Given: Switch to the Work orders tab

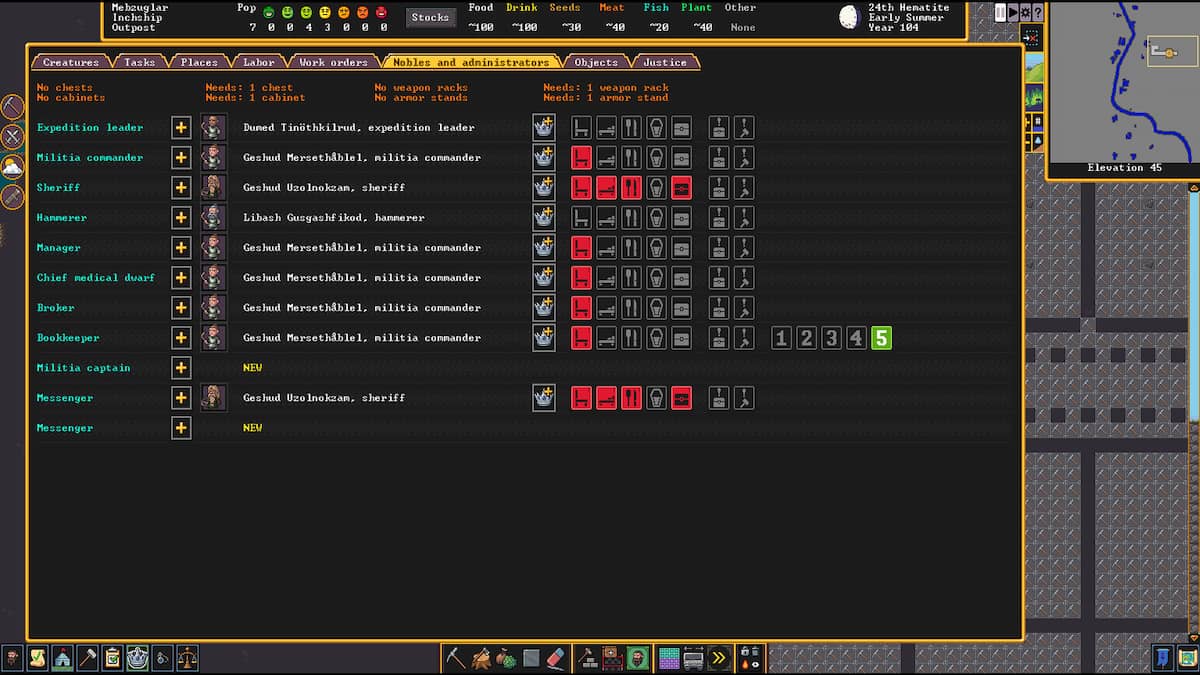Looking at the screenshot, I should point(333,62).
